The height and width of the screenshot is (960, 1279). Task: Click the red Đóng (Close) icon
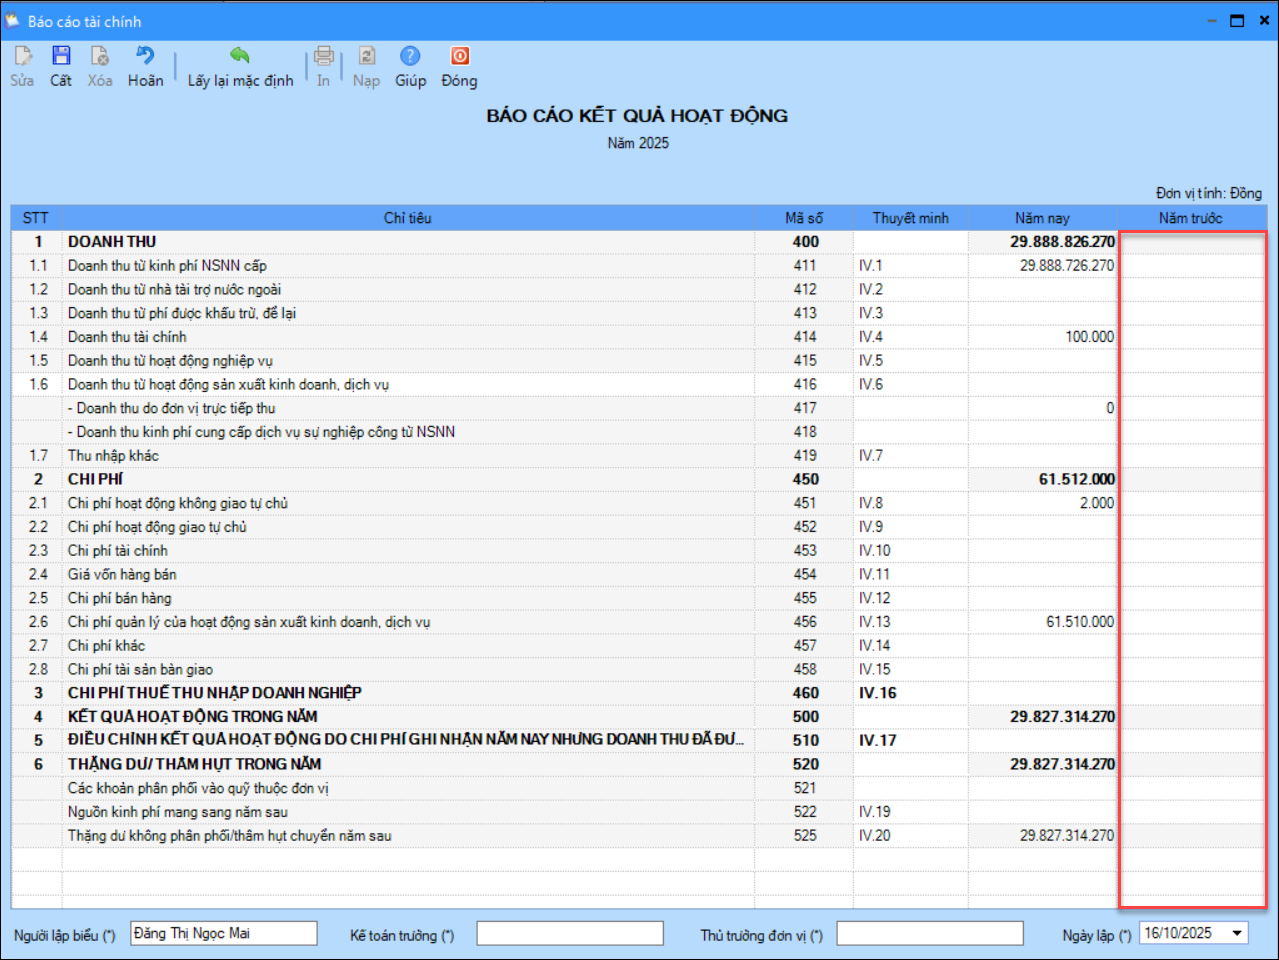coord(459,57)
